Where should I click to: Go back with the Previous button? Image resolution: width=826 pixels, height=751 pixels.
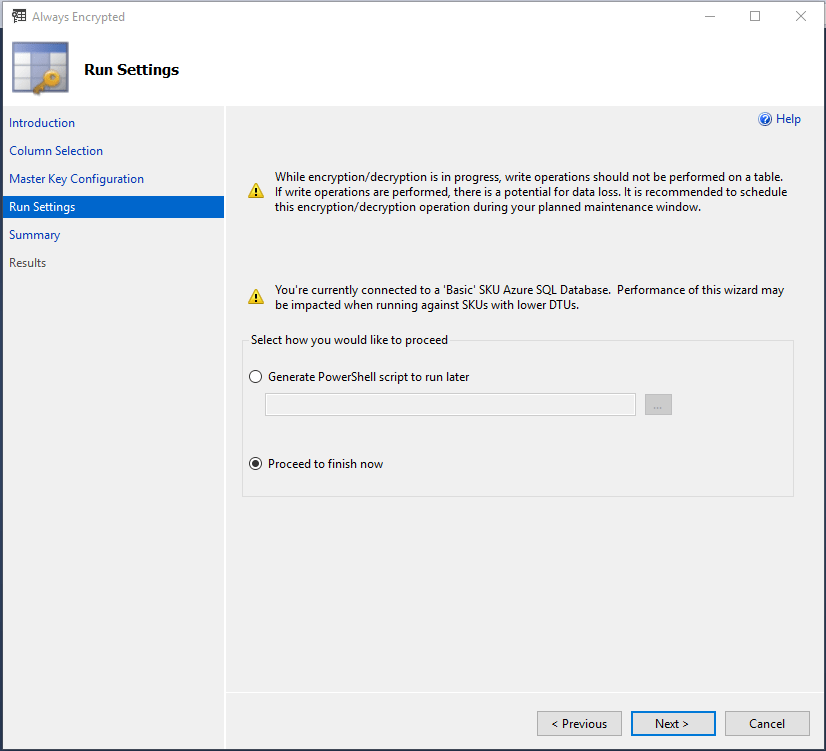pos(579,723)
